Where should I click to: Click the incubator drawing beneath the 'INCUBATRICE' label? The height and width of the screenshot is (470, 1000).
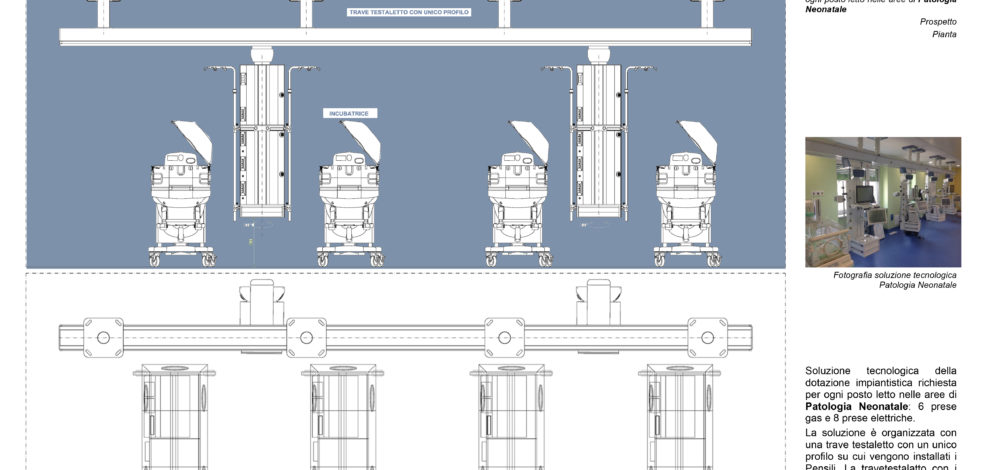pos(350,194)
